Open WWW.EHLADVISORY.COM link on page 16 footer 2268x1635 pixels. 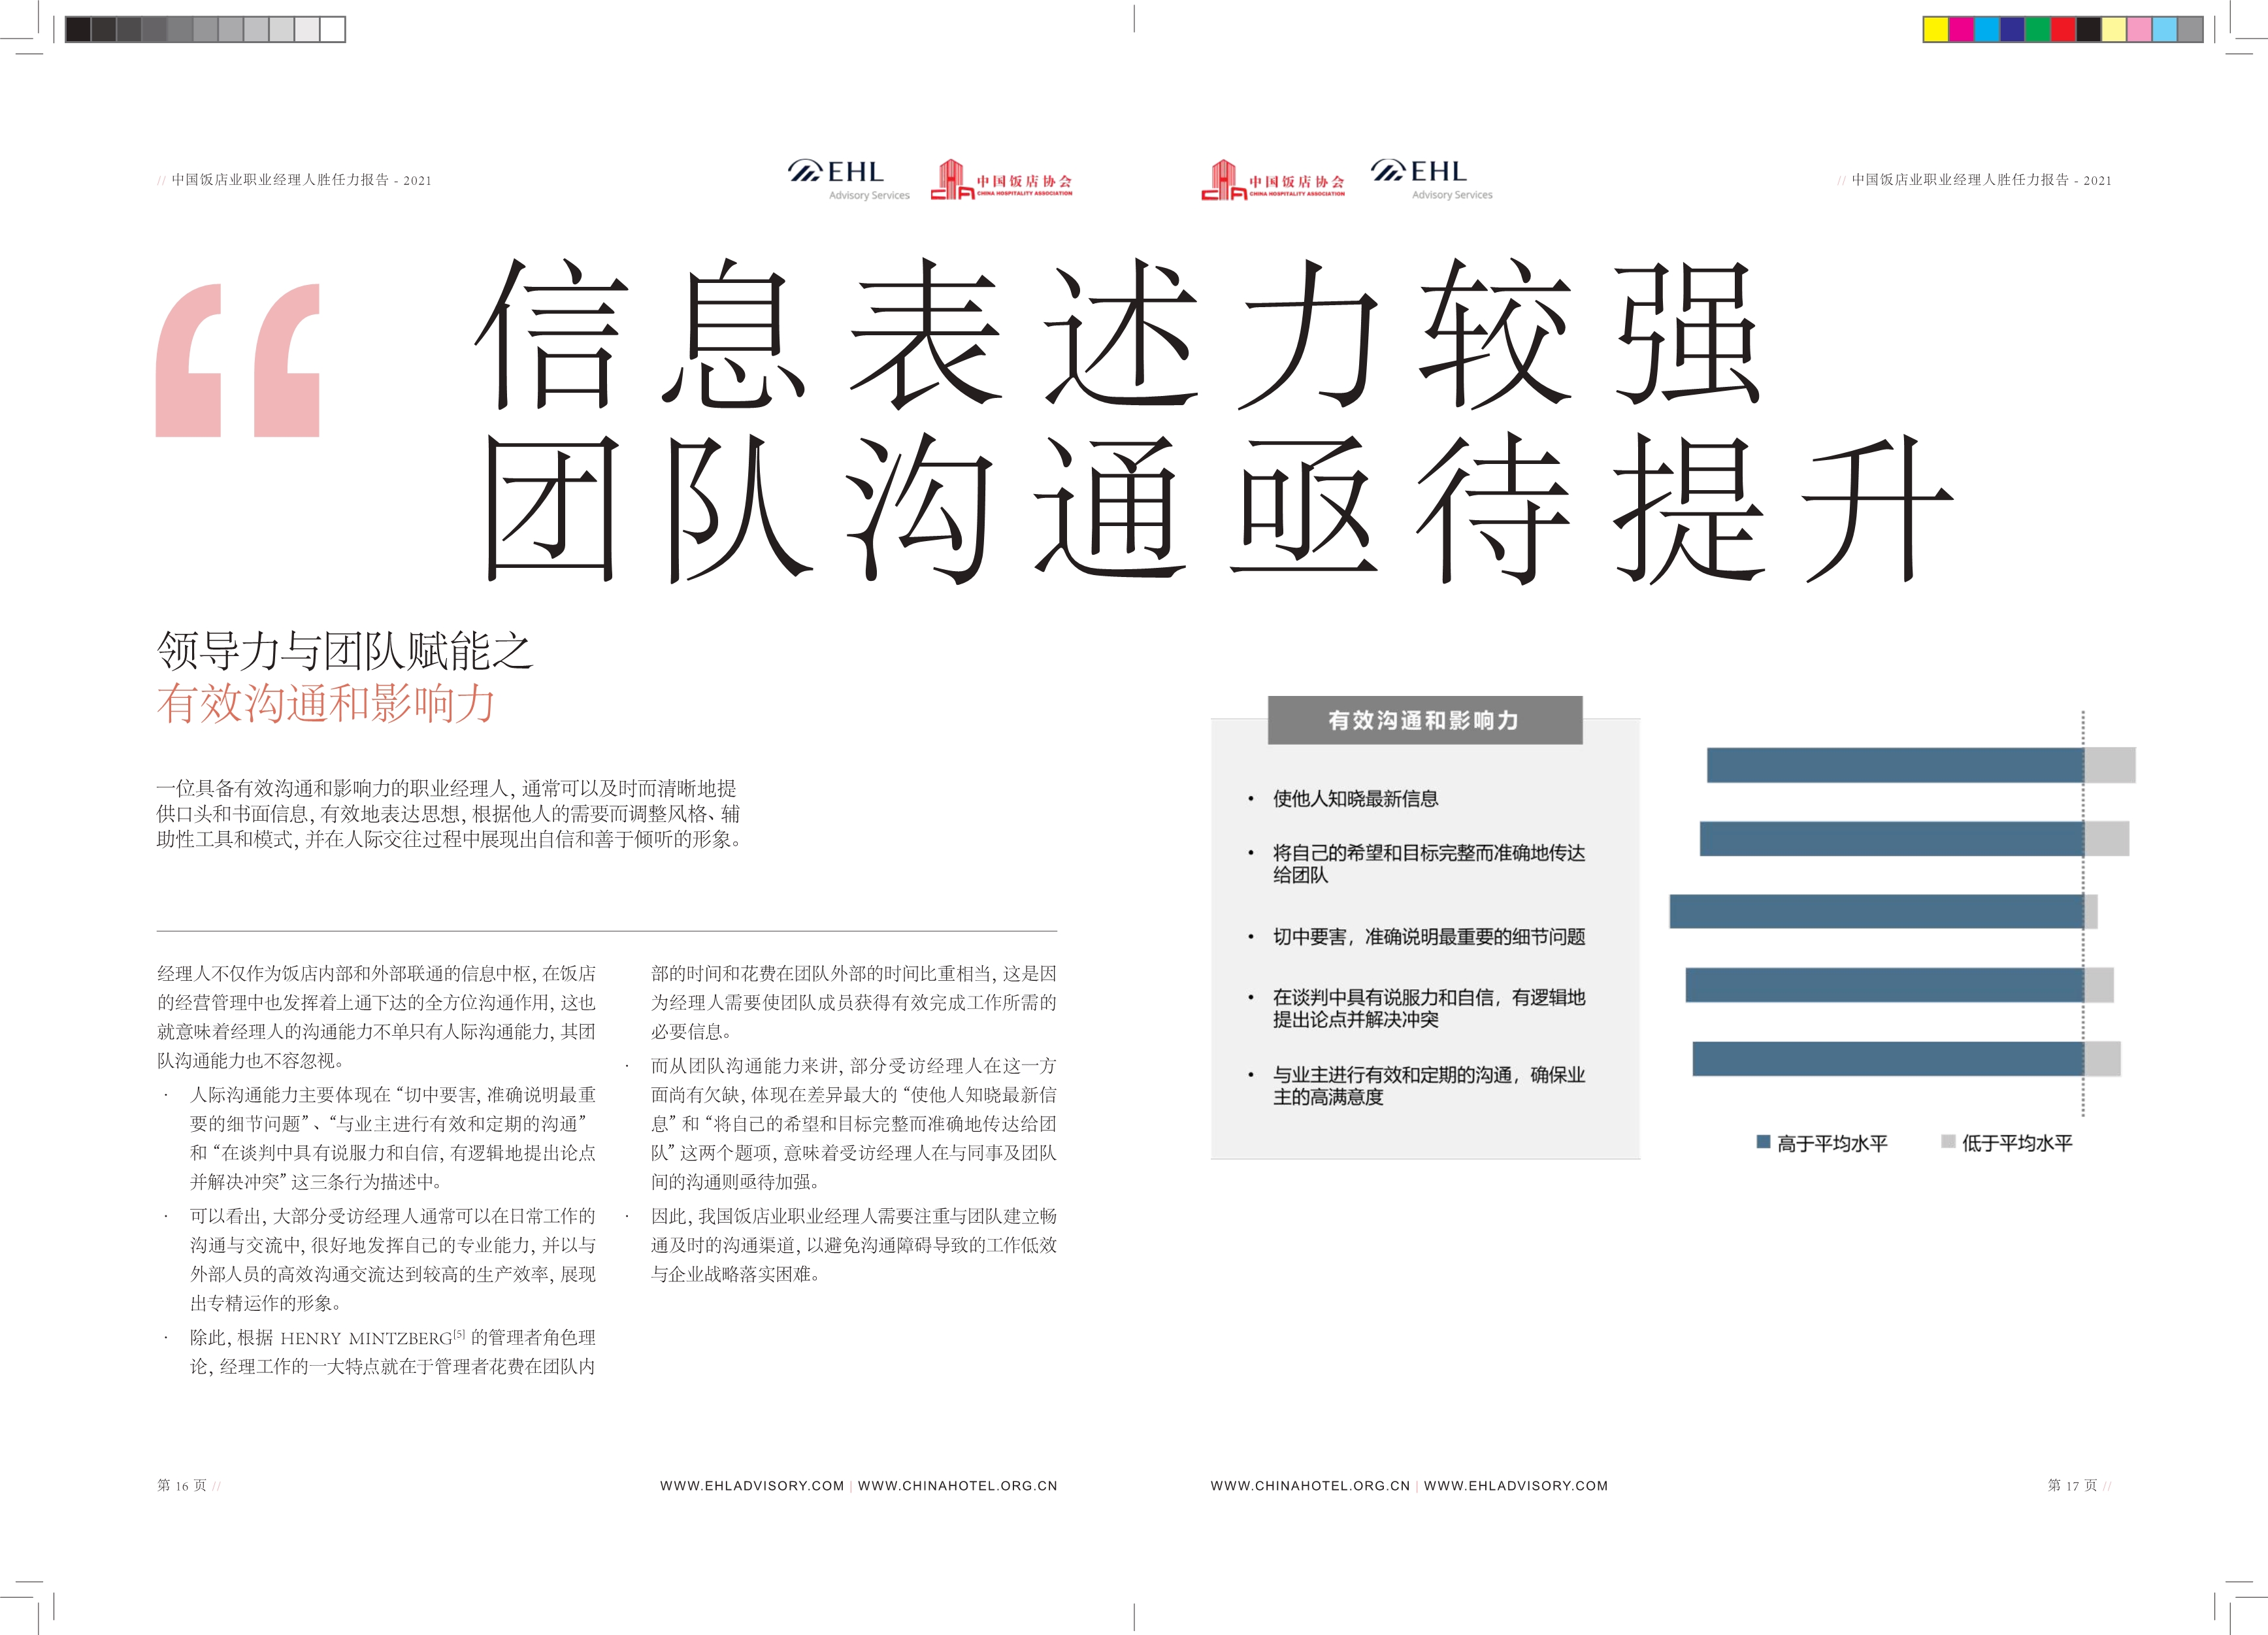coord(751,1485)
